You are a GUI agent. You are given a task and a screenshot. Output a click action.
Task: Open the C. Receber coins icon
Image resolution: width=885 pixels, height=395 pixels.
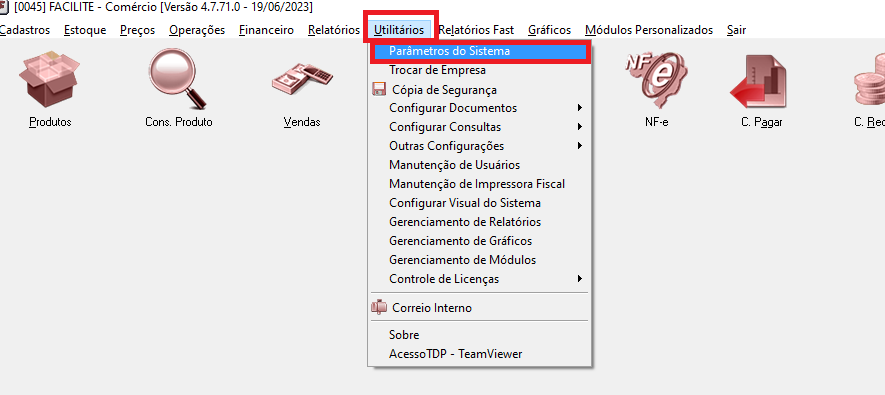click(869, 80)
